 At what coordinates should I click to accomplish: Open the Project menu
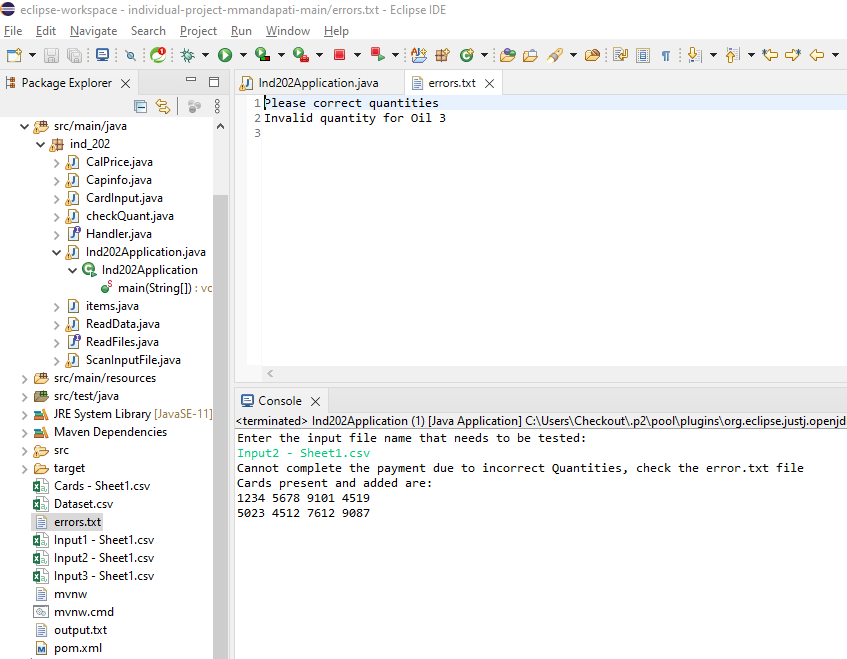(198, 31)
